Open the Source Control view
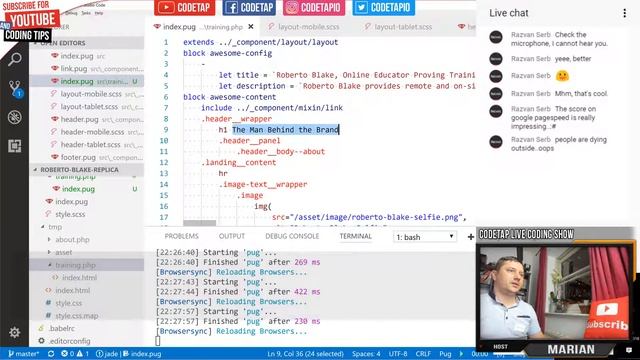 pyautogui.click(x=15, y=88)
